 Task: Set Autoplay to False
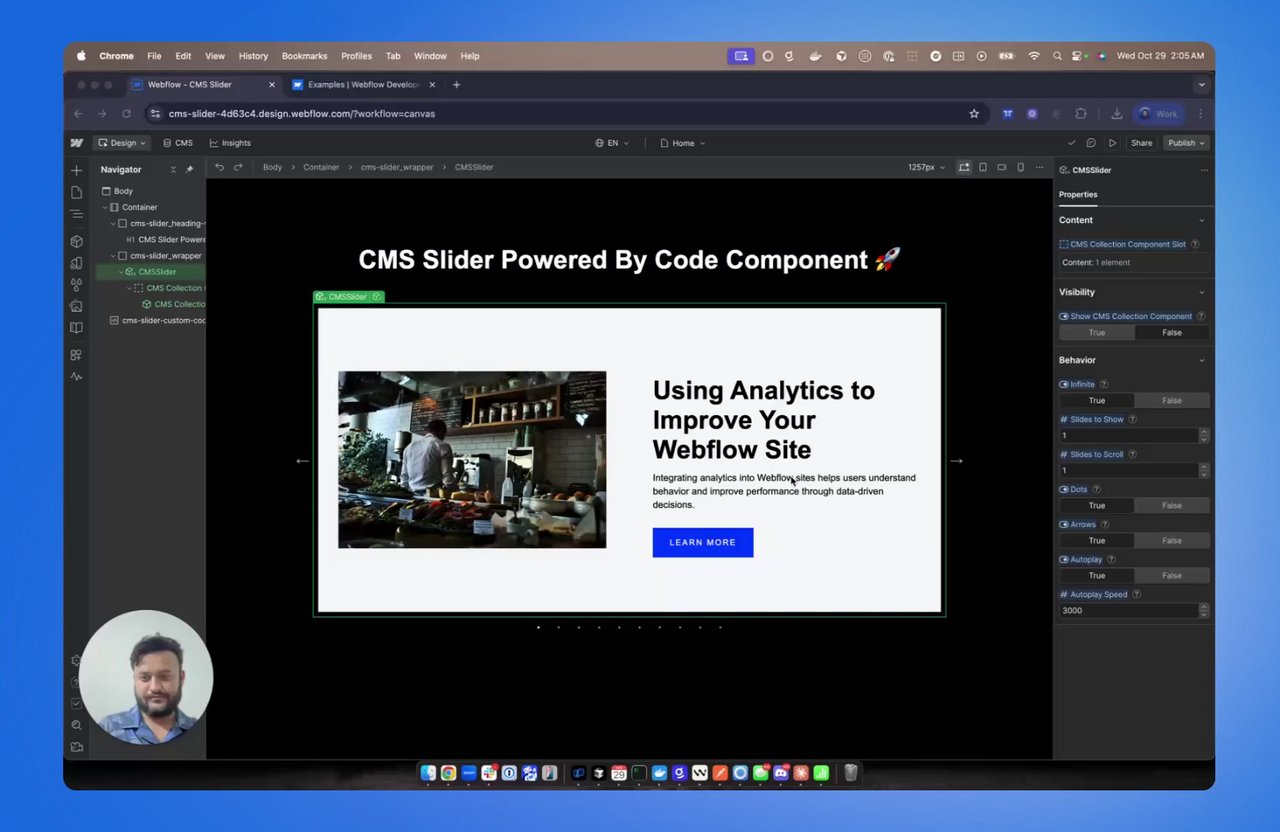click(x=1172, y=576)
